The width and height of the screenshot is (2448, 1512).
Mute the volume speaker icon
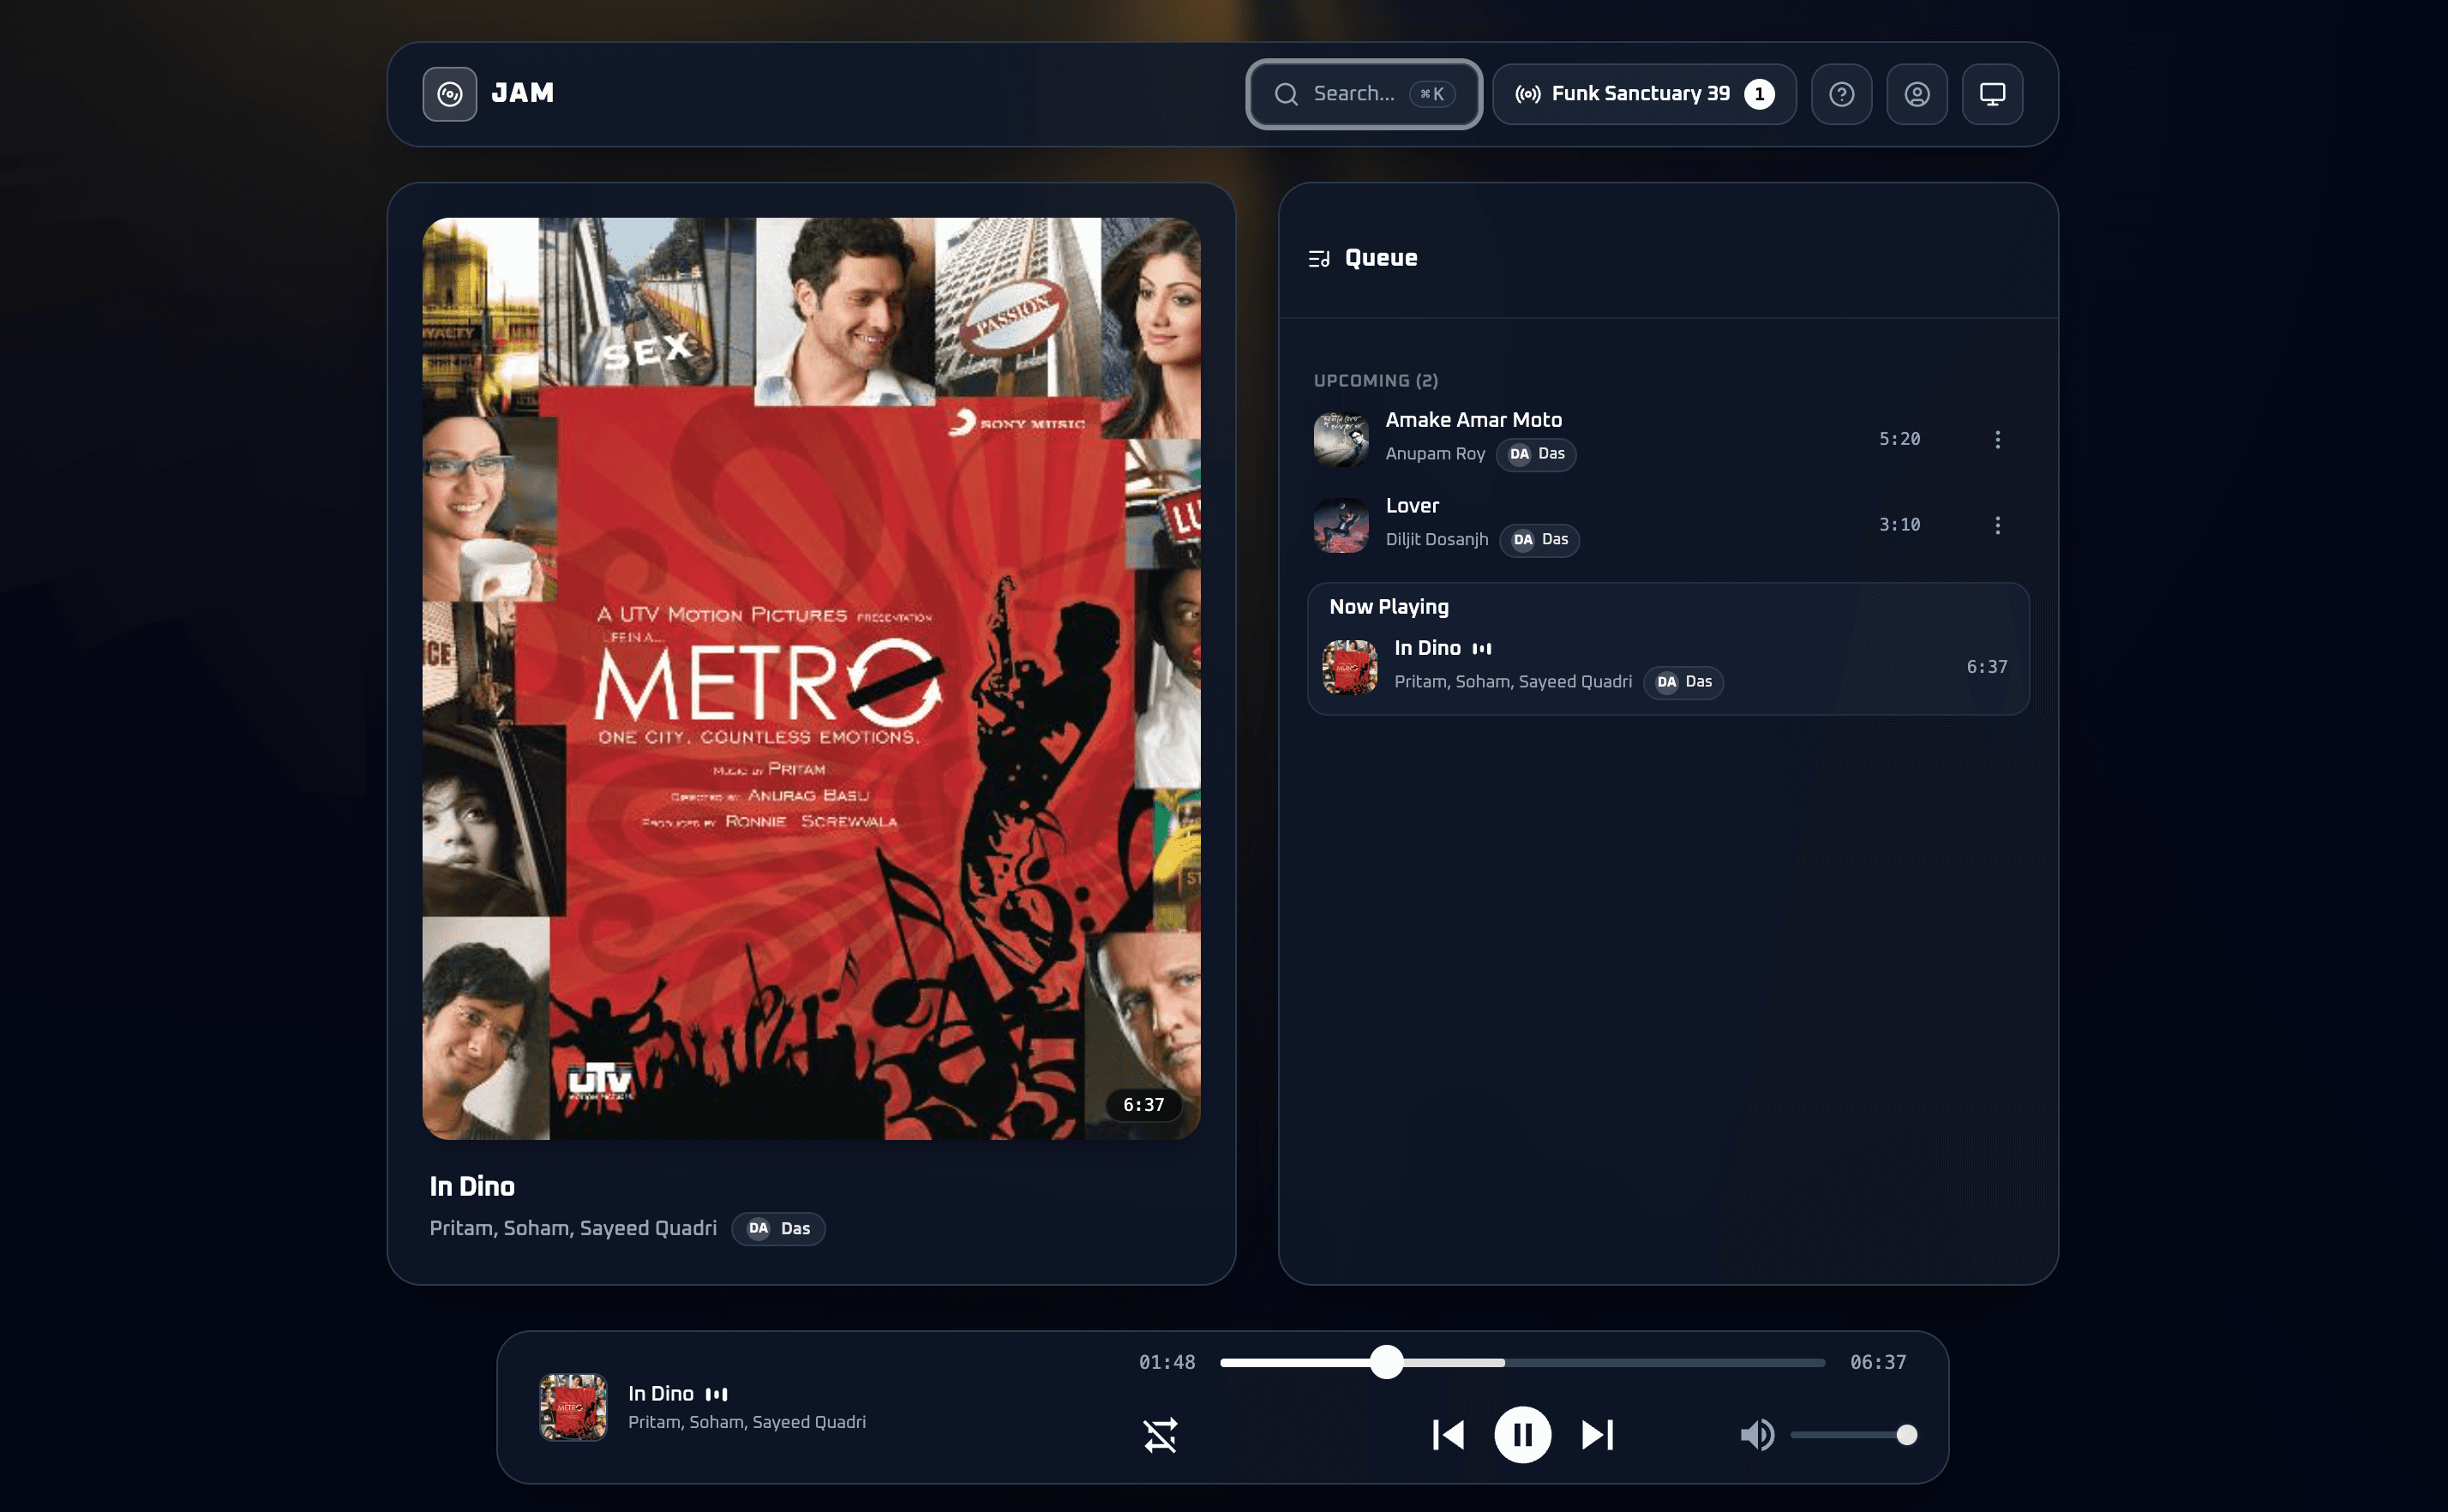point(1756,1435)
